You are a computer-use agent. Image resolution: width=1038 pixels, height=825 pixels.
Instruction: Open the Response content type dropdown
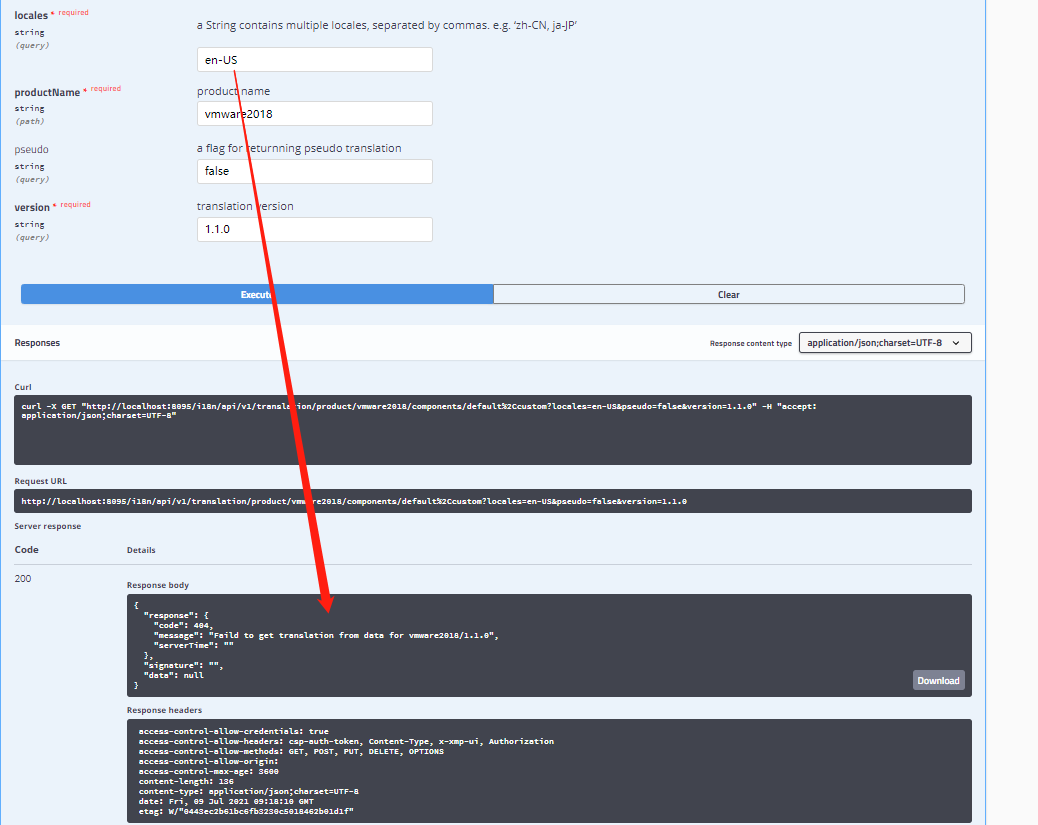(884, 342)
